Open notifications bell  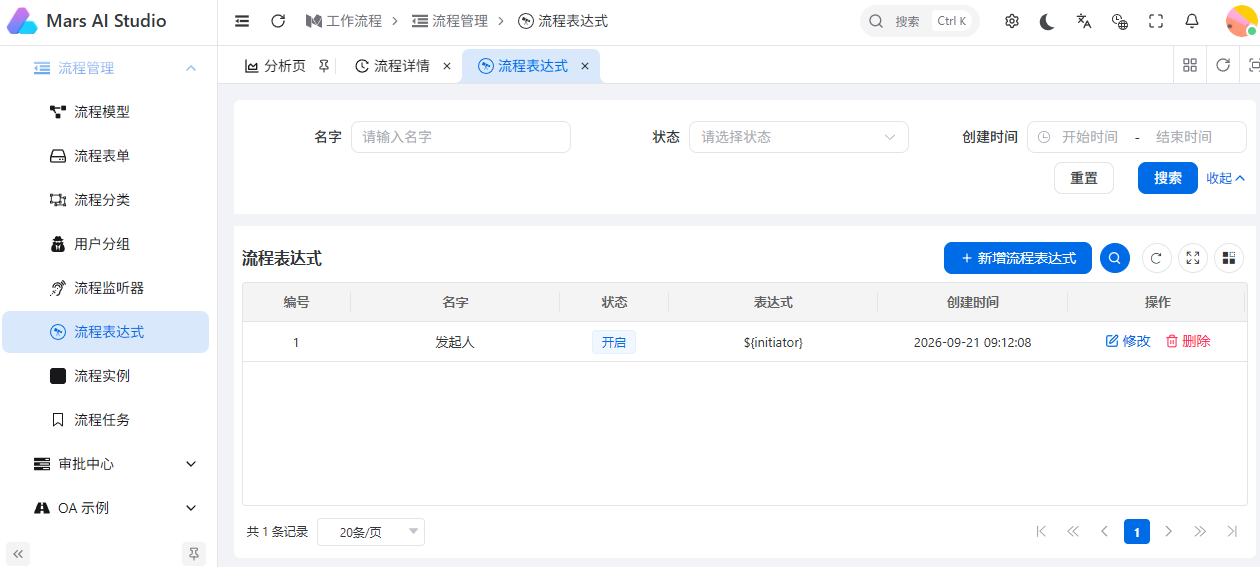click(x=1192, y=21)
